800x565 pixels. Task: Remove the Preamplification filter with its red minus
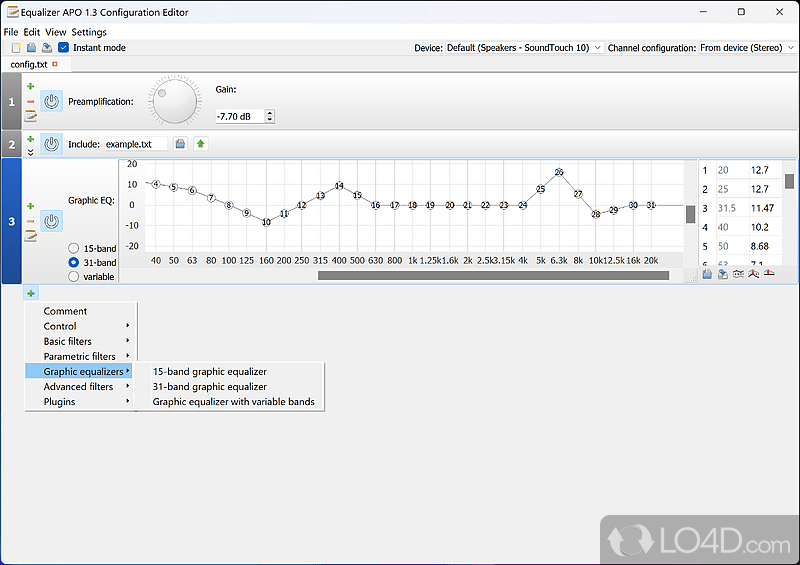(31, 102)
